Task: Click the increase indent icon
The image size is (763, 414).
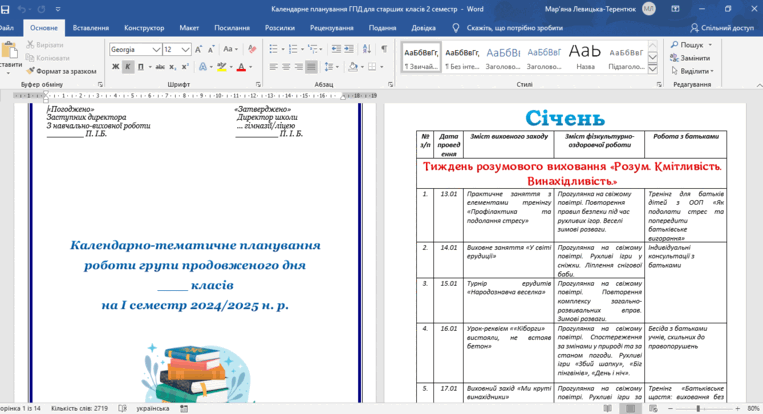Action: tap(348, 49)
